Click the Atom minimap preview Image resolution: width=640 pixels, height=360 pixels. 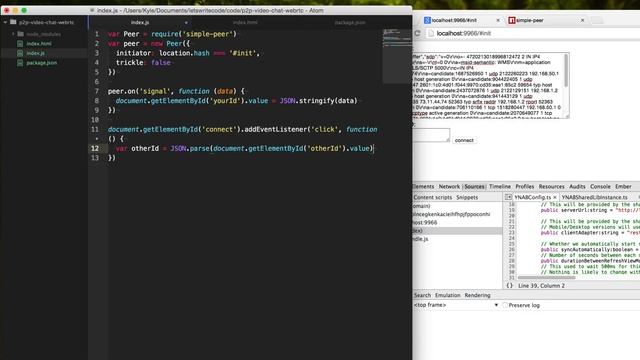point(397,56)
